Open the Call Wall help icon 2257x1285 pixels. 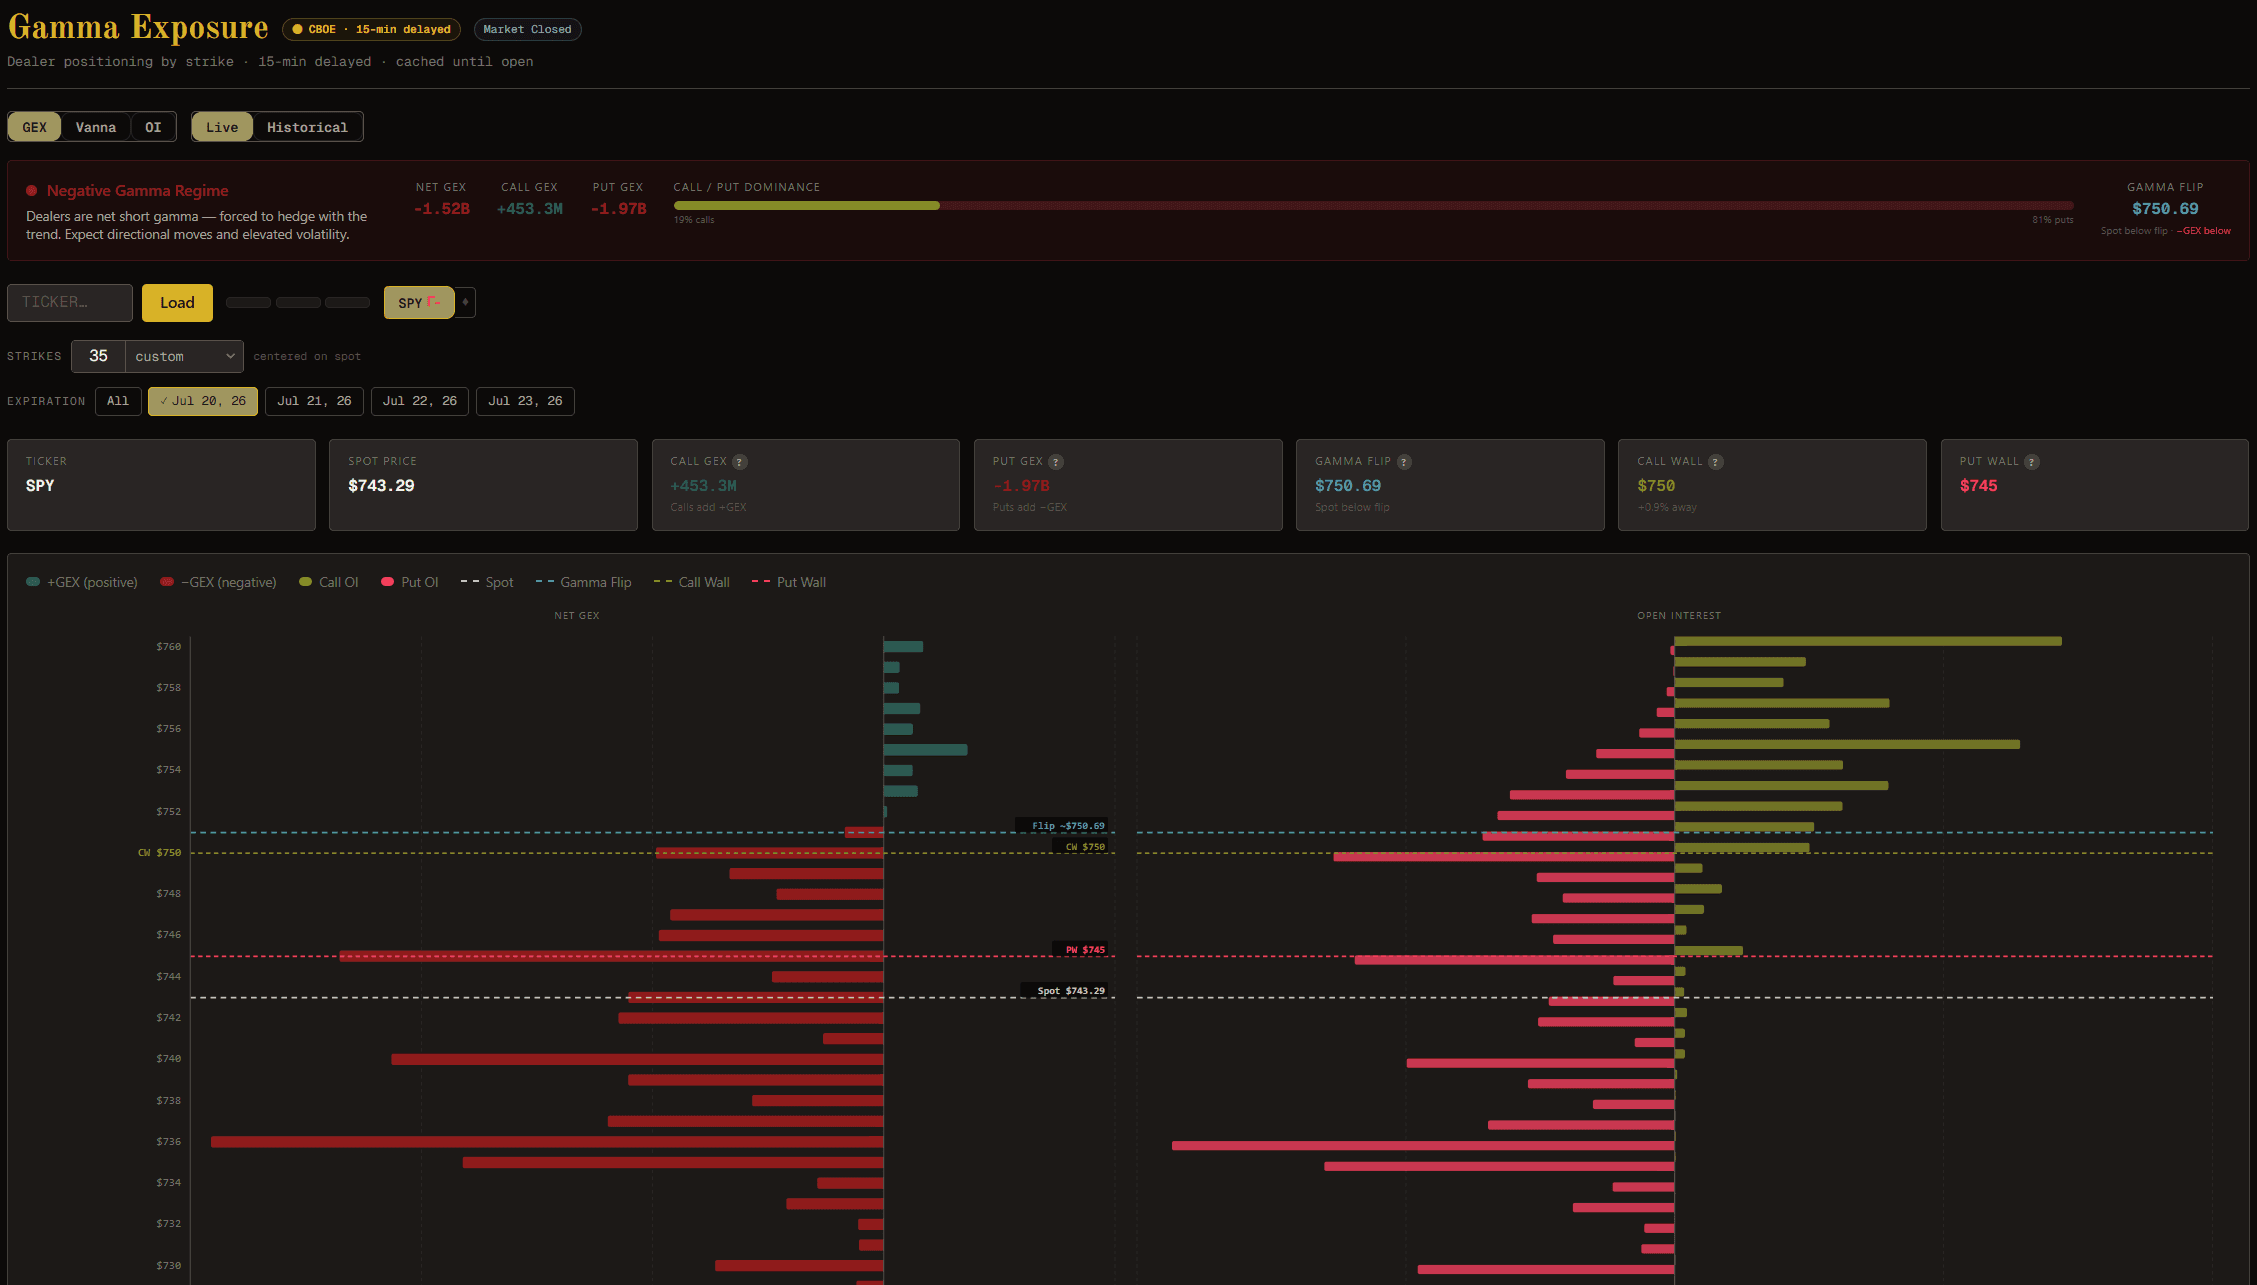click(1716, 462)
